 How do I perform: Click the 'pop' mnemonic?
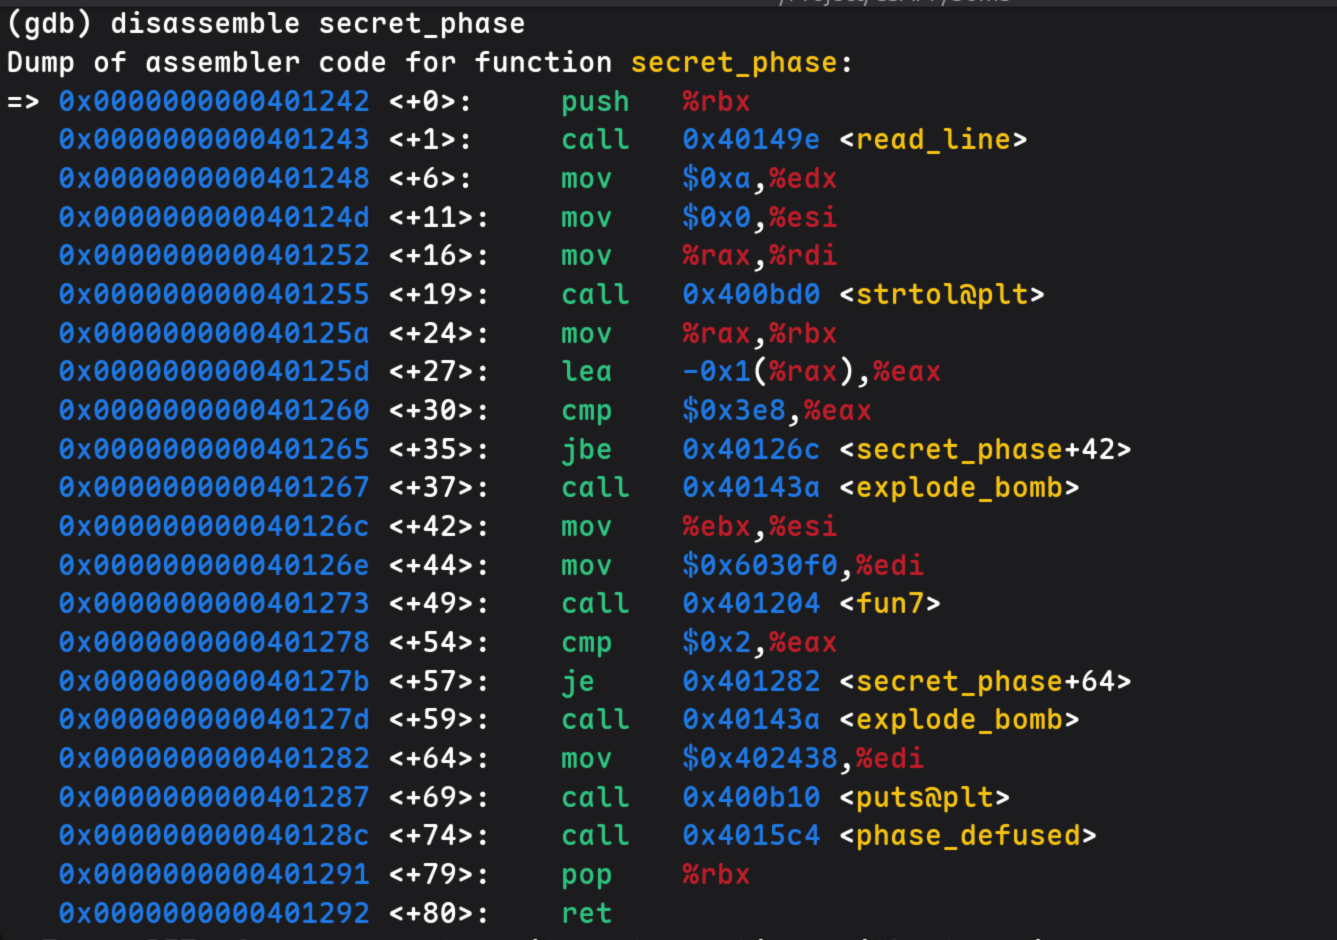[587, 874]
